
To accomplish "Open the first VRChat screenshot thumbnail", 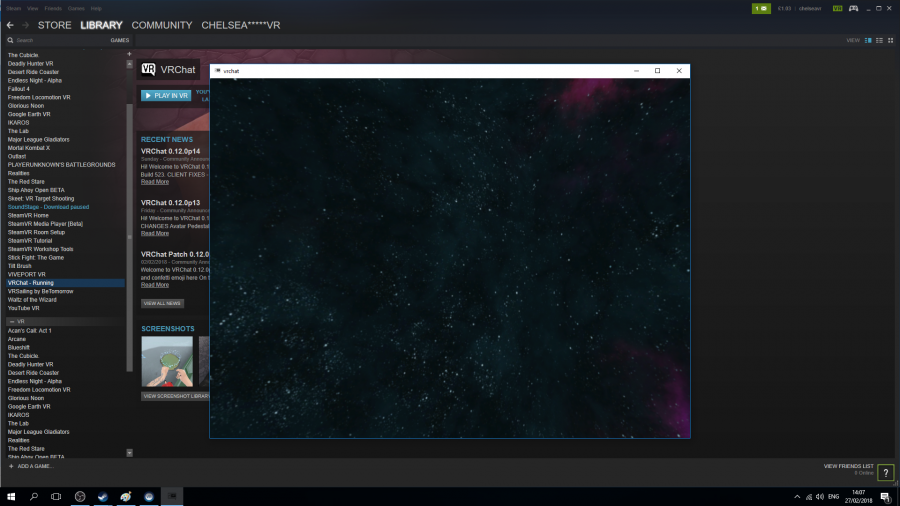I will point(167,361).
